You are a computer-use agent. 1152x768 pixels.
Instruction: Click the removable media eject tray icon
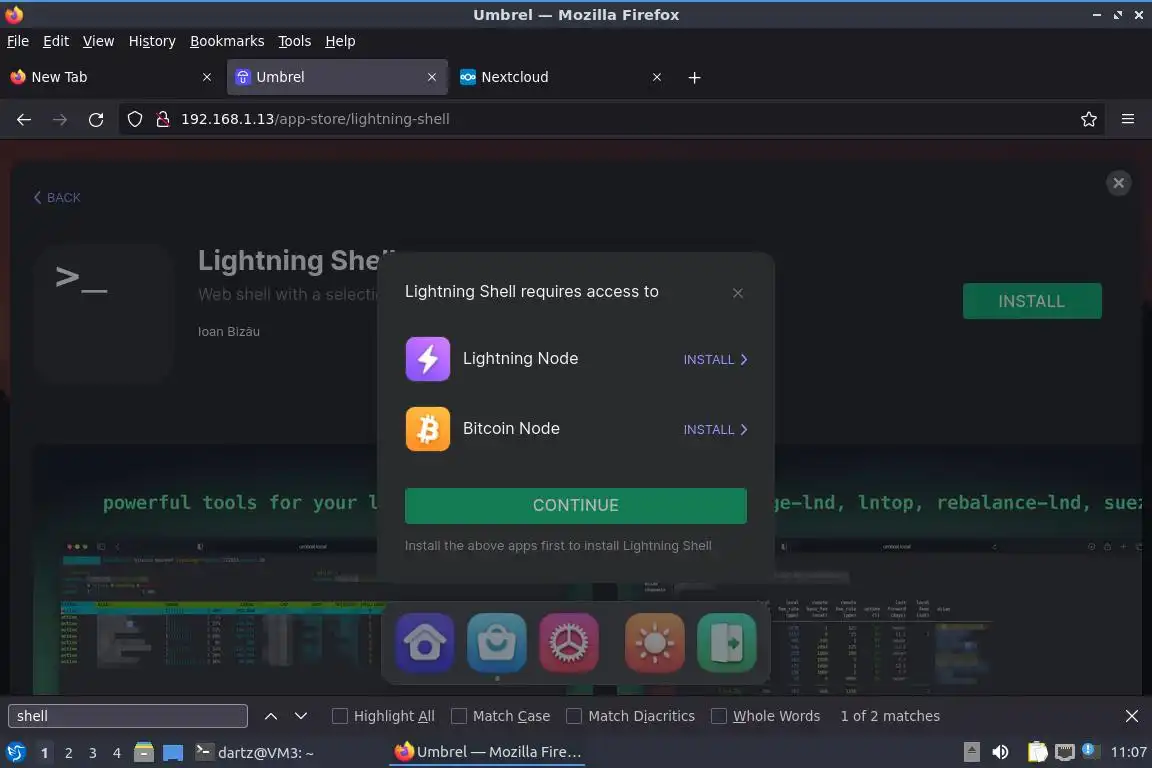971,752
